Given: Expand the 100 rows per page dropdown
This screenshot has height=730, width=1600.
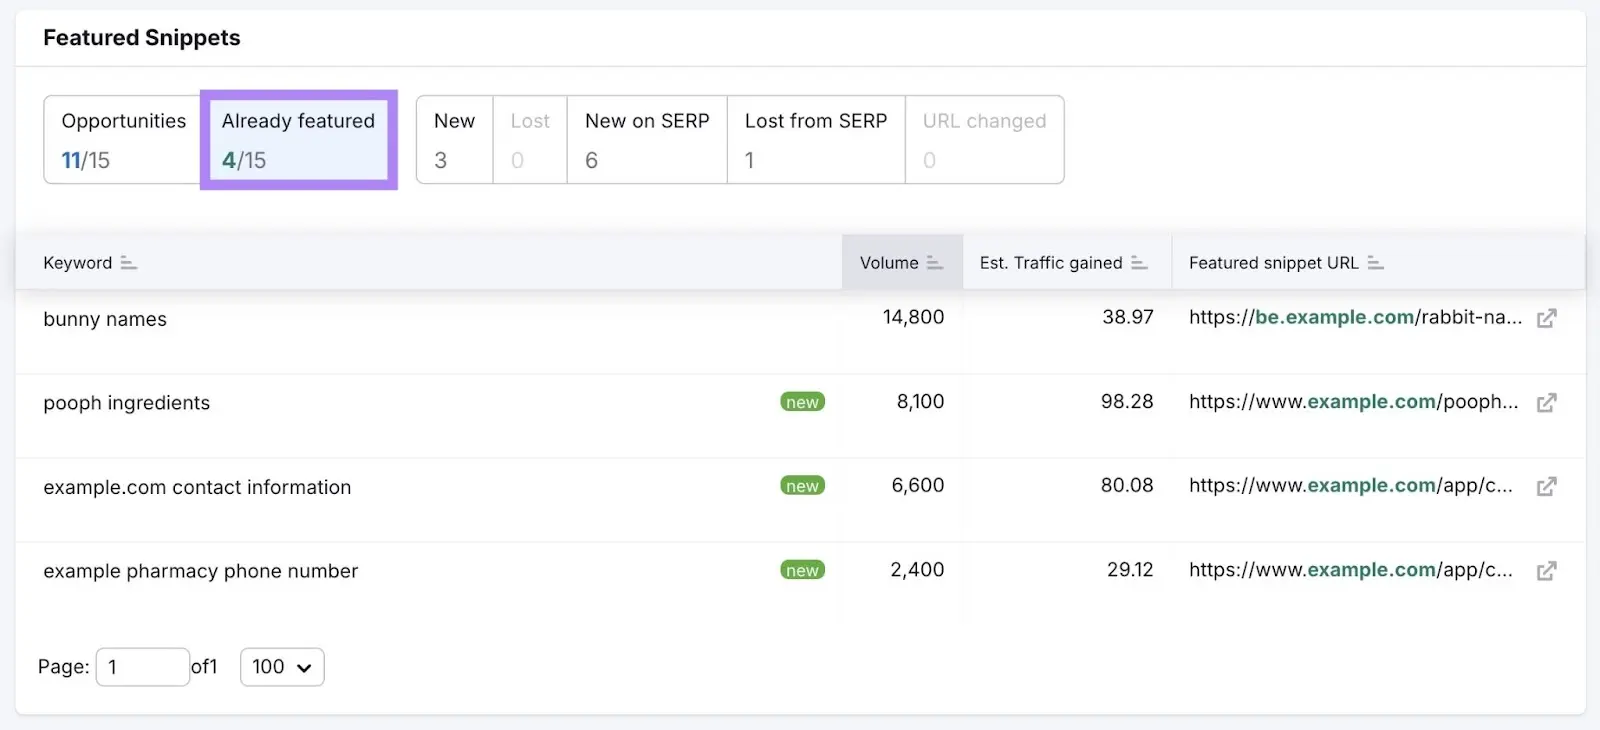Looking at the screenshot, I should [282, 667].
